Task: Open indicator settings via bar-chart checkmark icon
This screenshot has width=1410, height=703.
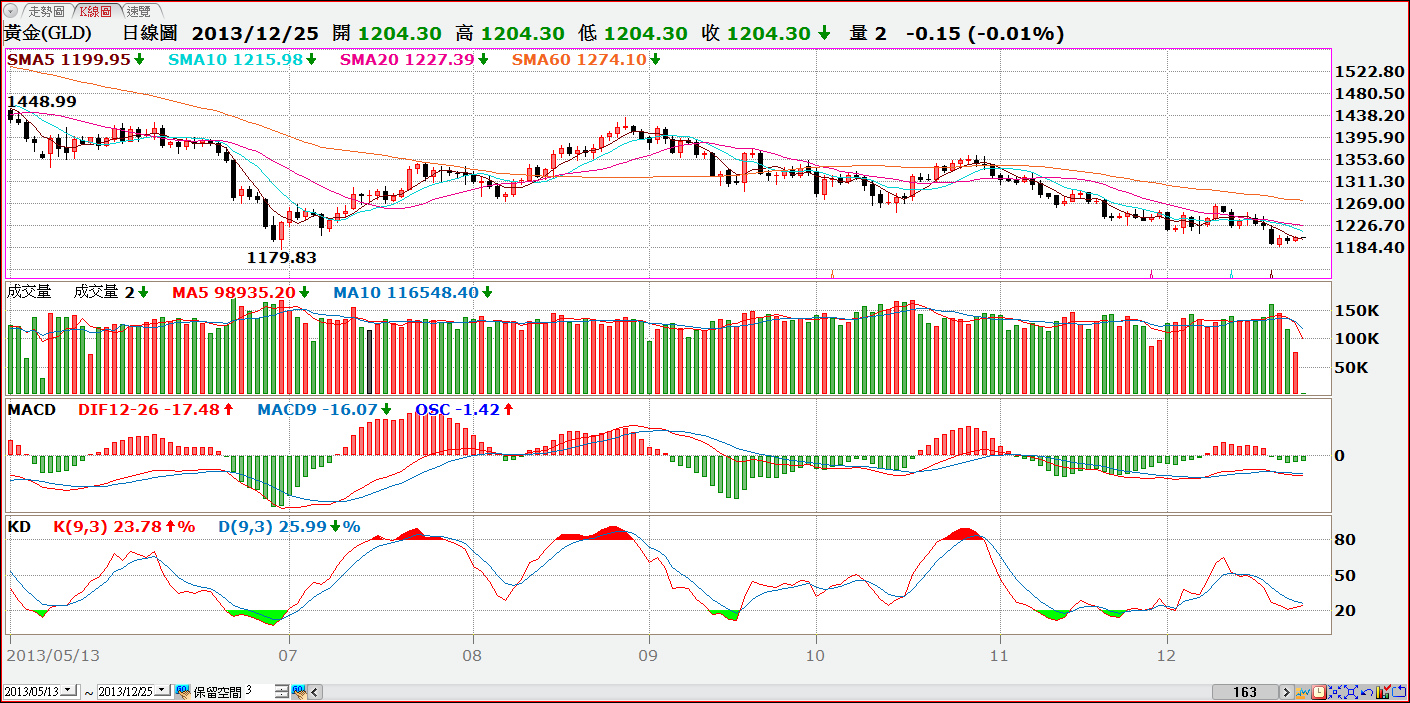Action: pos(1382,691)
